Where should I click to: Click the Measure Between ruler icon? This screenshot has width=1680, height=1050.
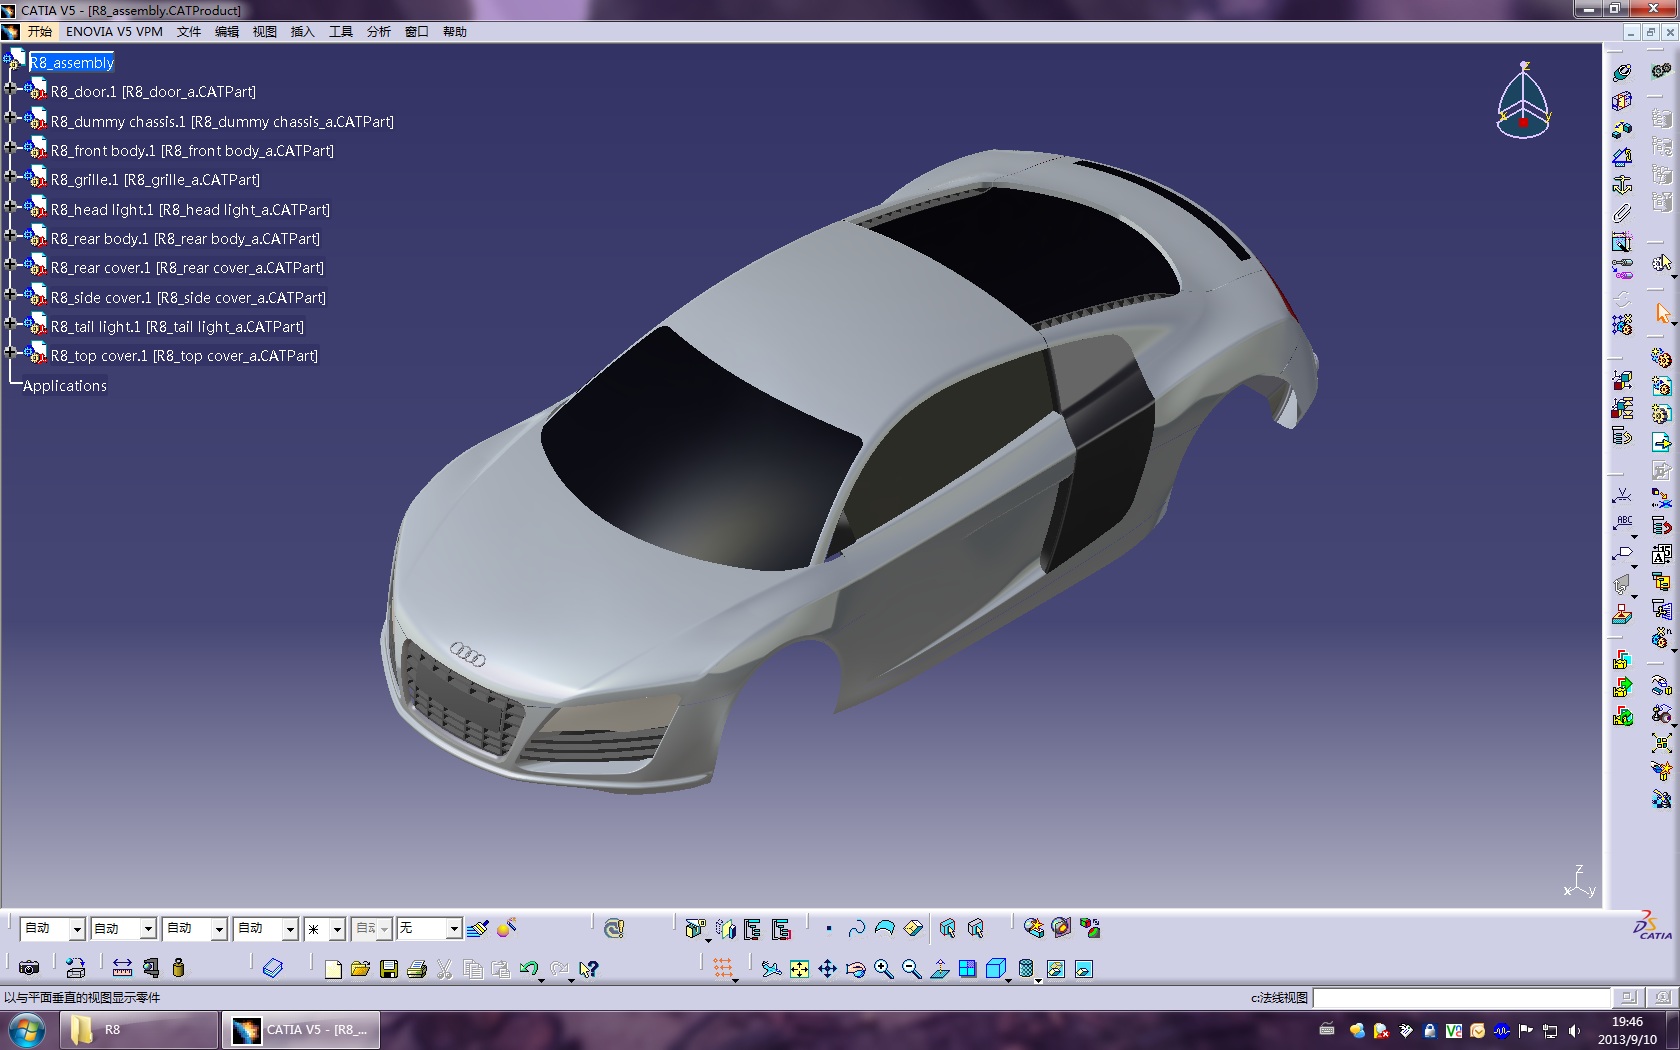click(x=122, y=968)
